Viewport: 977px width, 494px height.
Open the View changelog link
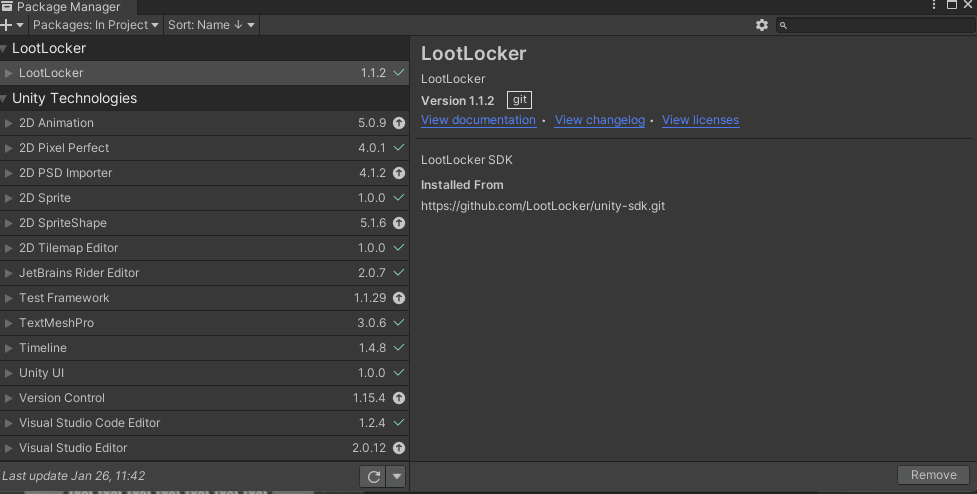[x=600, y=120]
